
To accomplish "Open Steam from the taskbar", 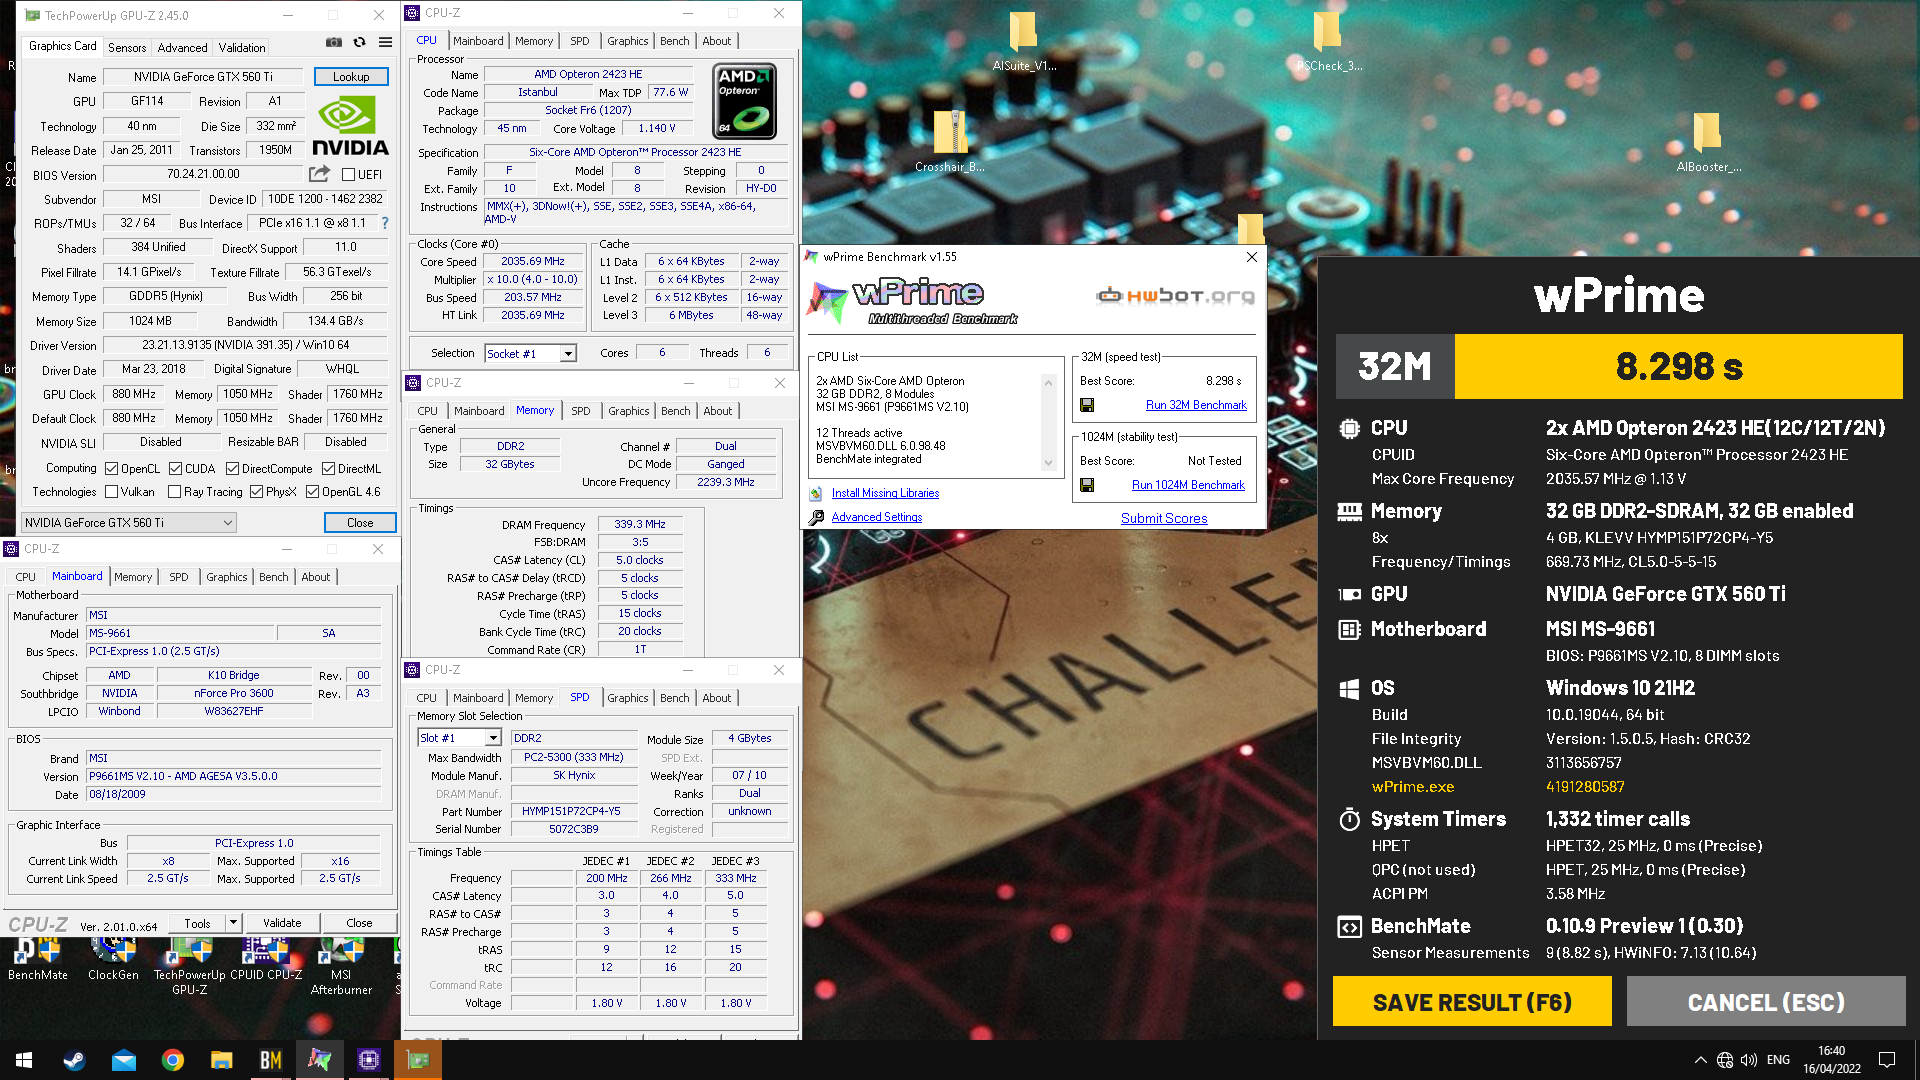I will pyautogui.click(x=74, y=1060).
